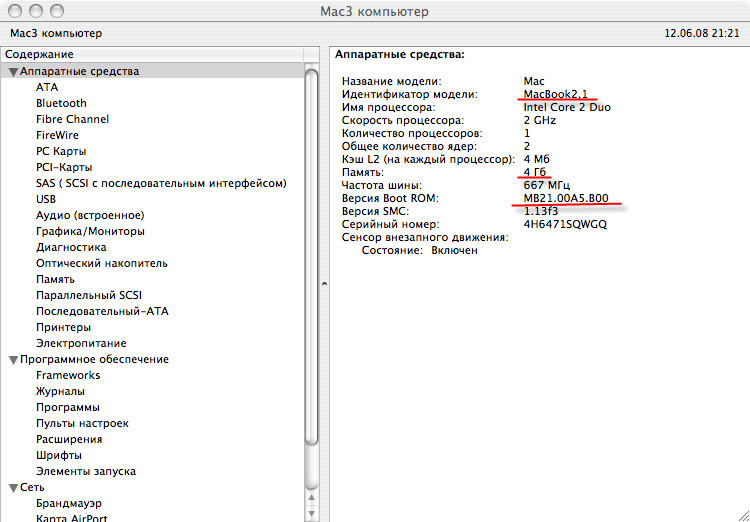Click the 667 МГц bus speed value

click(x=547, y=185)
